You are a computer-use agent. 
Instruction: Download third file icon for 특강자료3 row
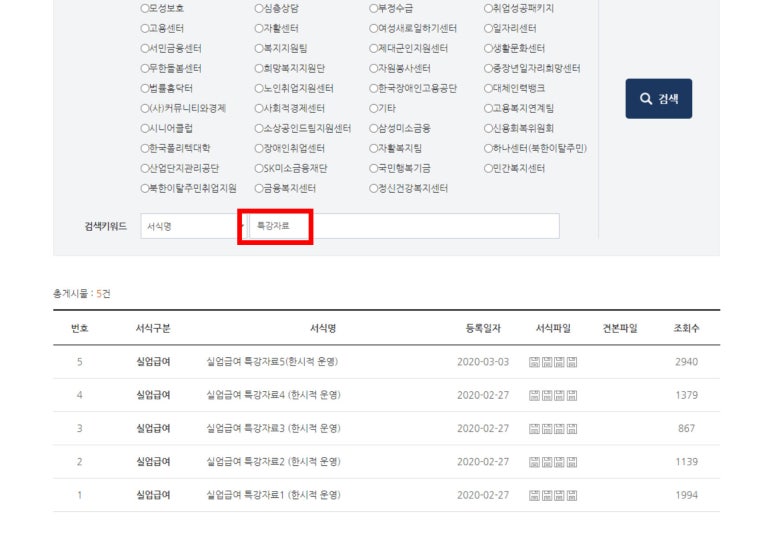pyautogui.click(x=559, y=429)
